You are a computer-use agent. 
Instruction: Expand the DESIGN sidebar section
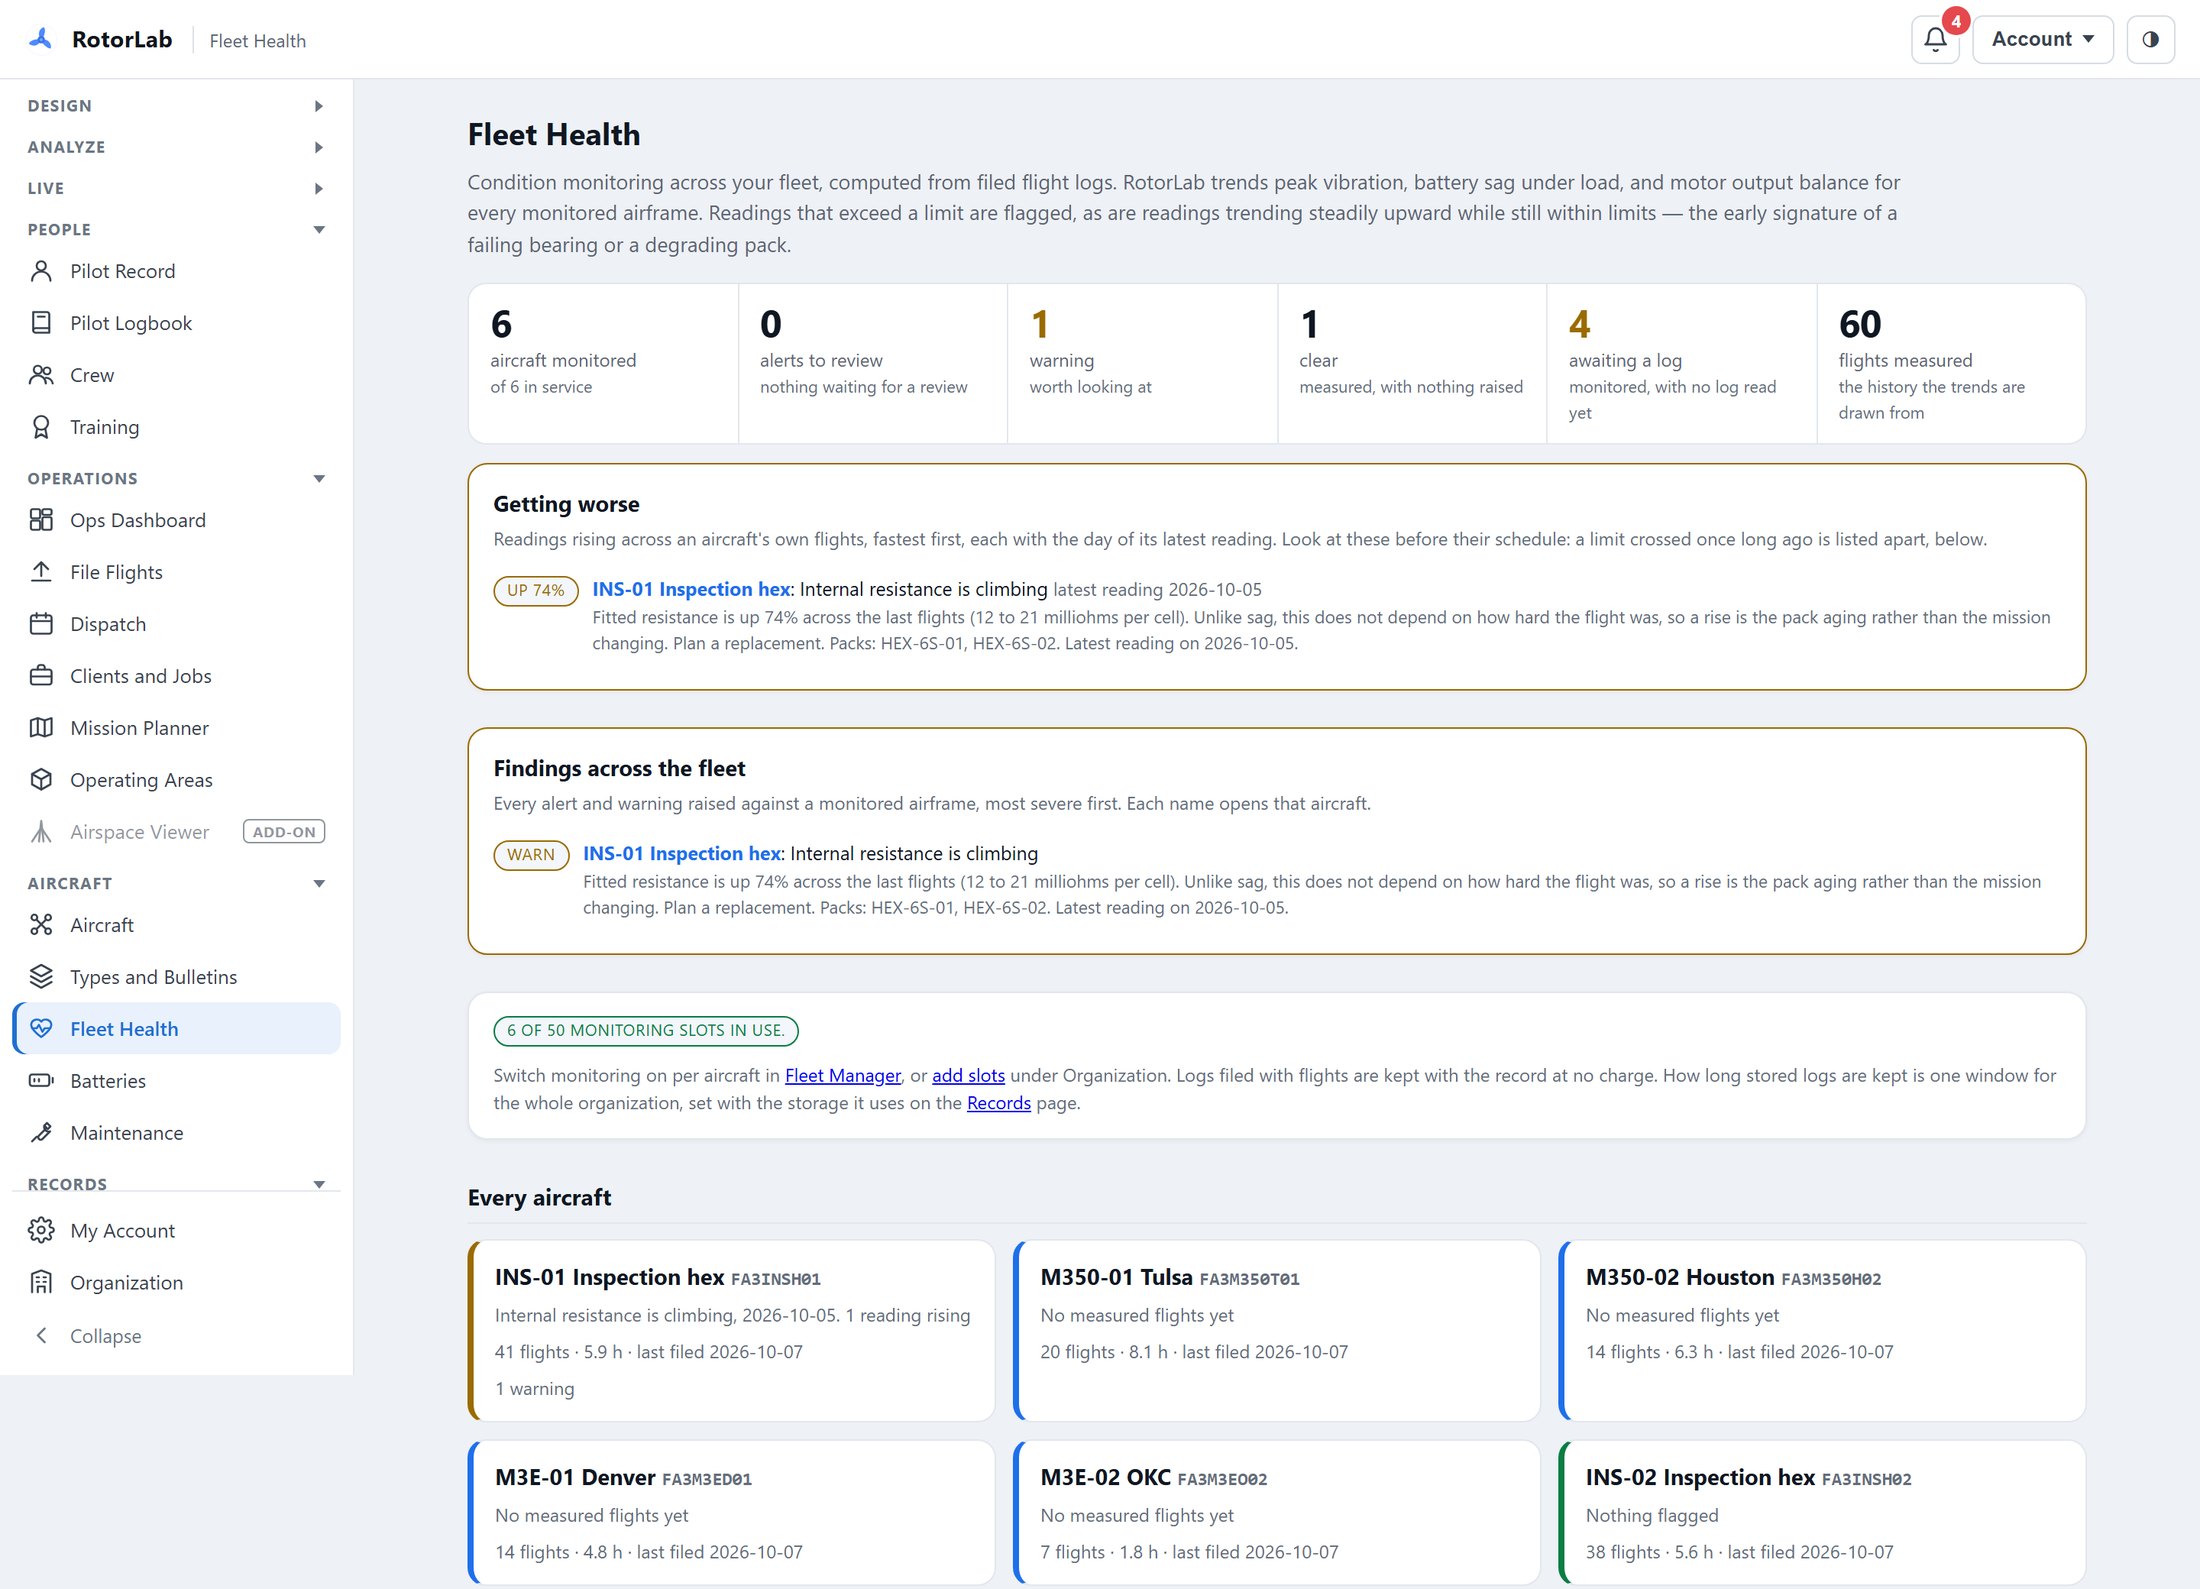176,106
